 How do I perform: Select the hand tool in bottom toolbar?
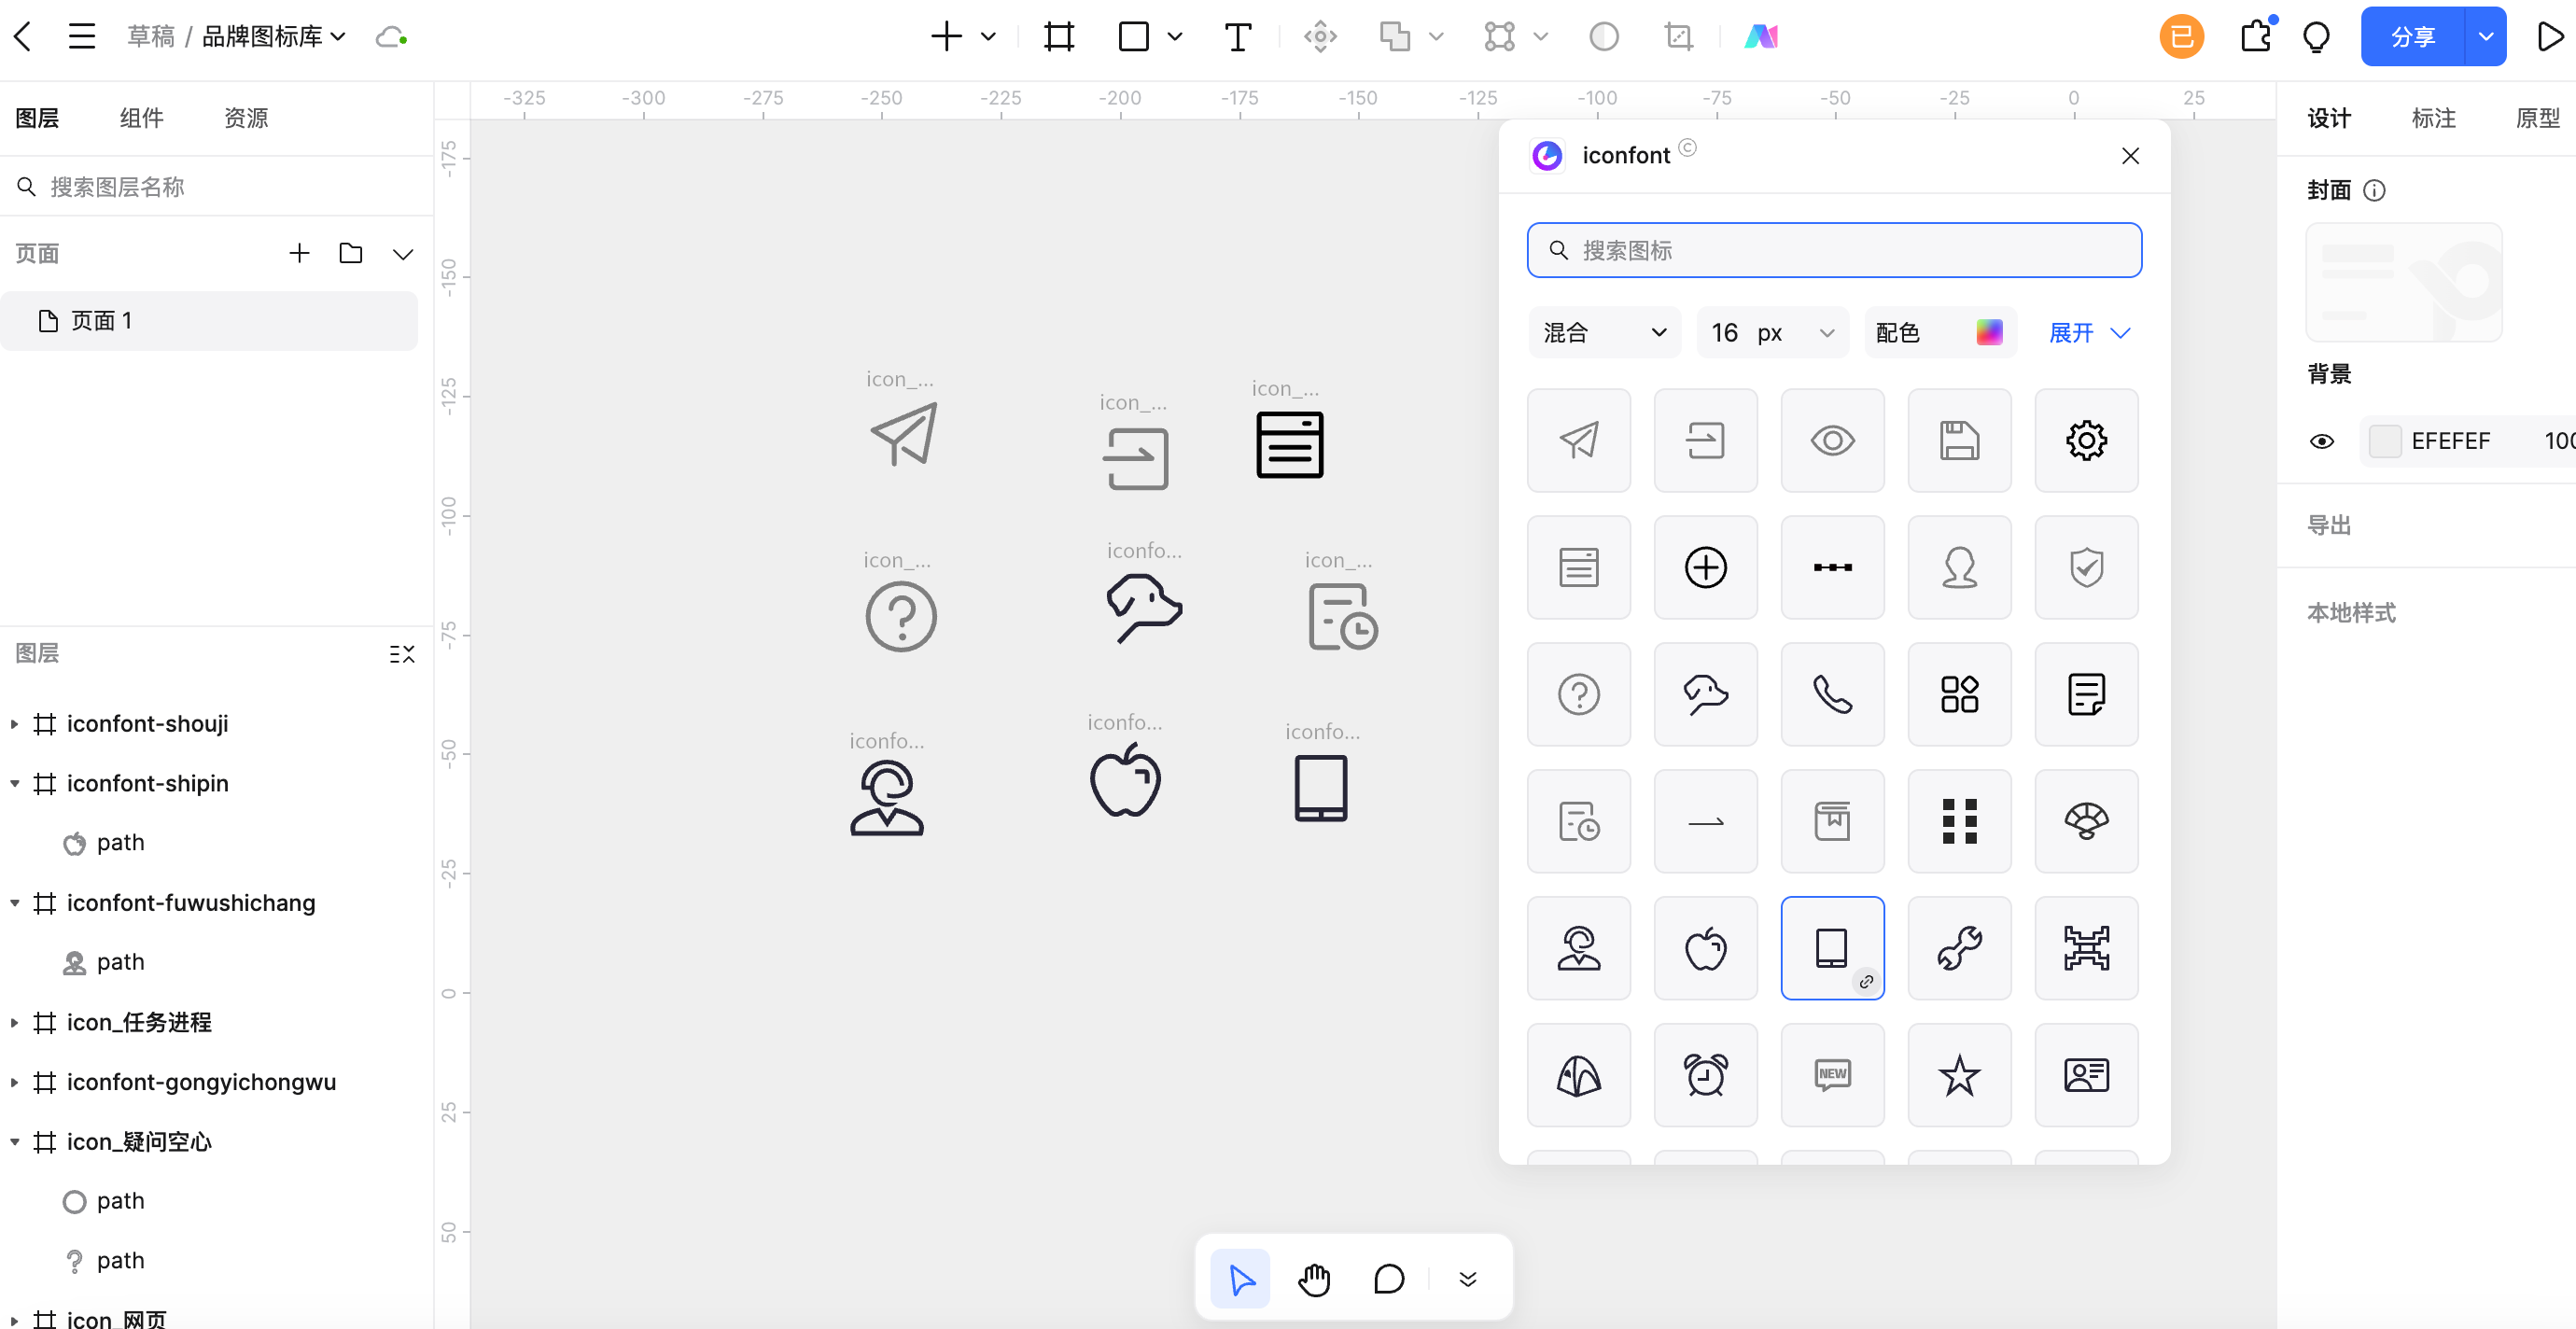tap(1314, 1278)
